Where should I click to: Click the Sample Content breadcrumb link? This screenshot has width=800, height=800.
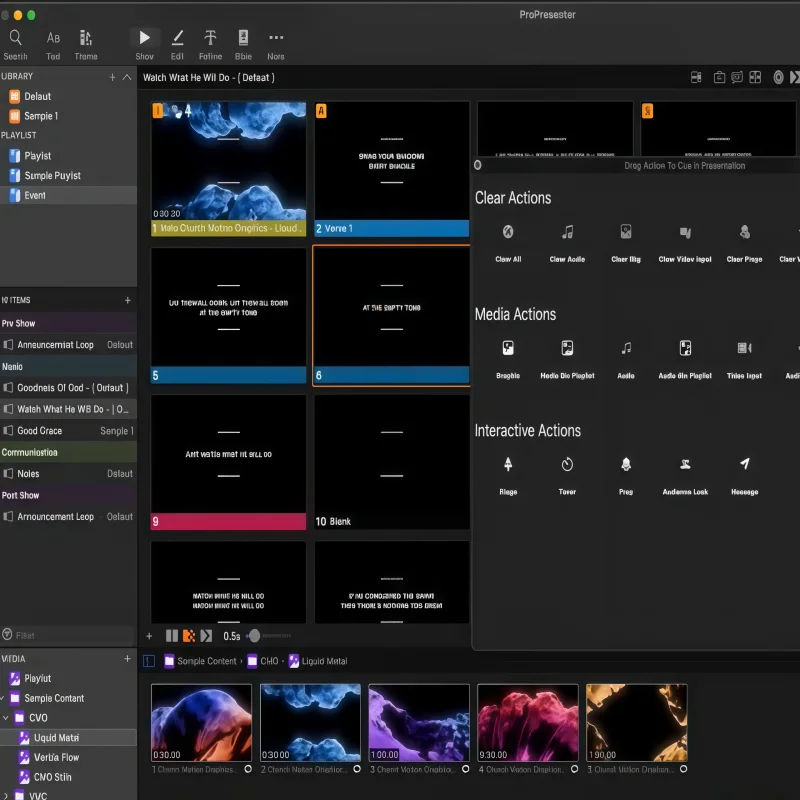(x=207, y=661)
